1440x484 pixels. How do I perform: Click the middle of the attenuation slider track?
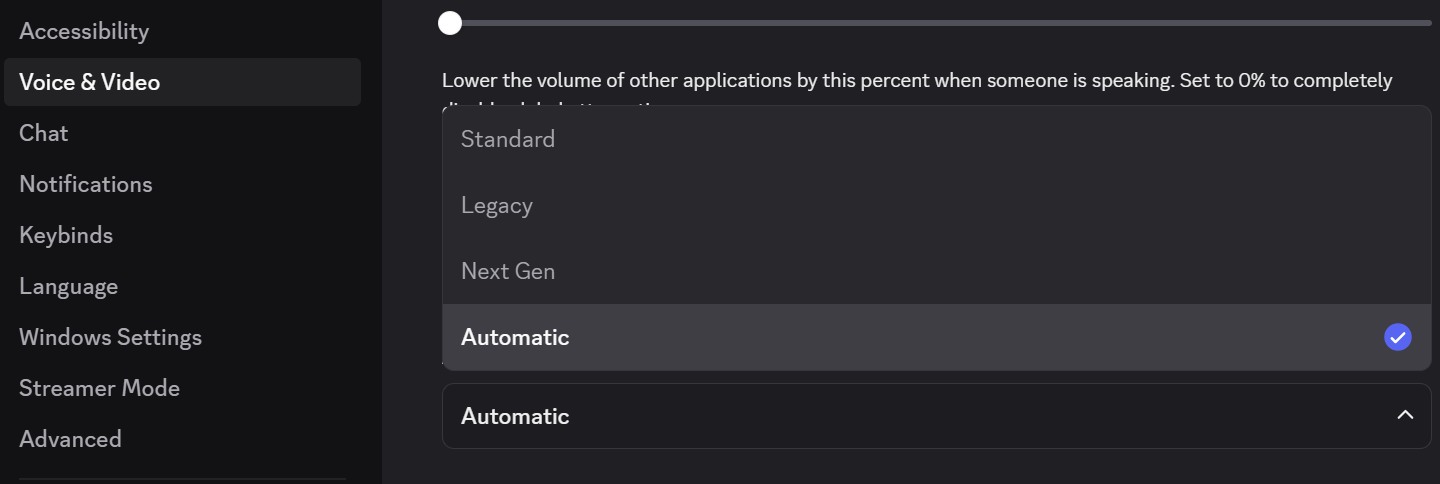pos(941,22)
